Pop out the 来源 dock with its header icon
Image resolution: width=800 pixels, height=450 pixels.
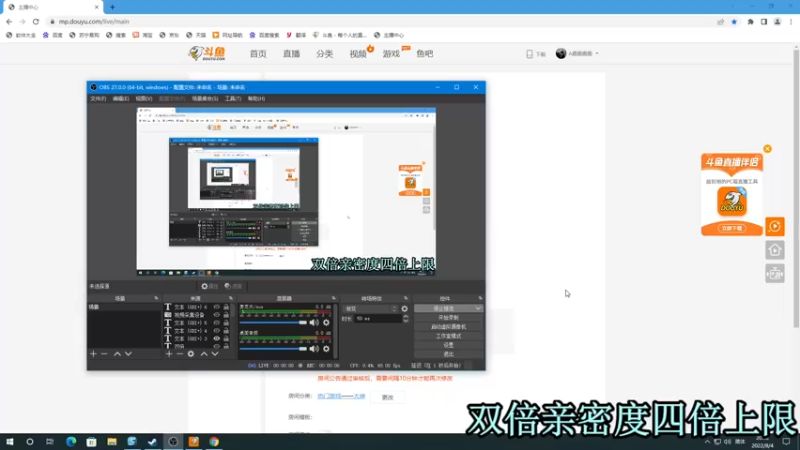point(231,298)
